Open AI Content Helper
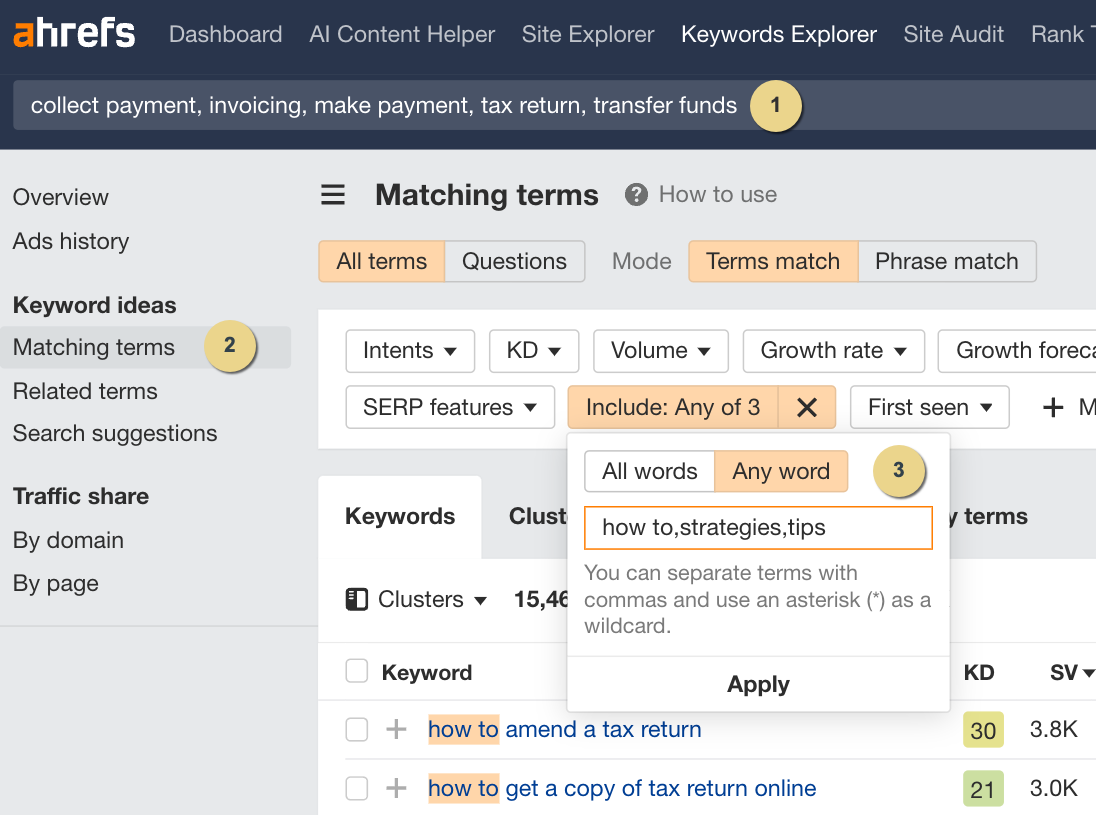The image size is (1096, 815). click(x=402, y=34)
